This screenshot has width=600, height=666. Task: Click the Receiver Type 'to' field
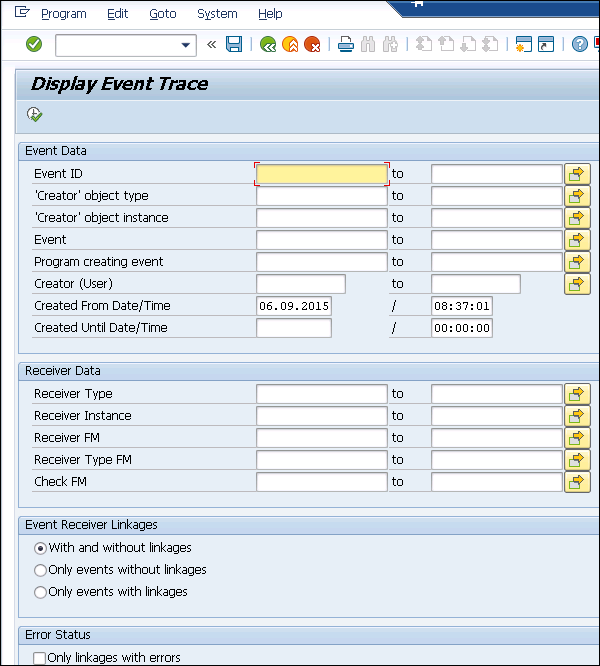coord(497,394)
